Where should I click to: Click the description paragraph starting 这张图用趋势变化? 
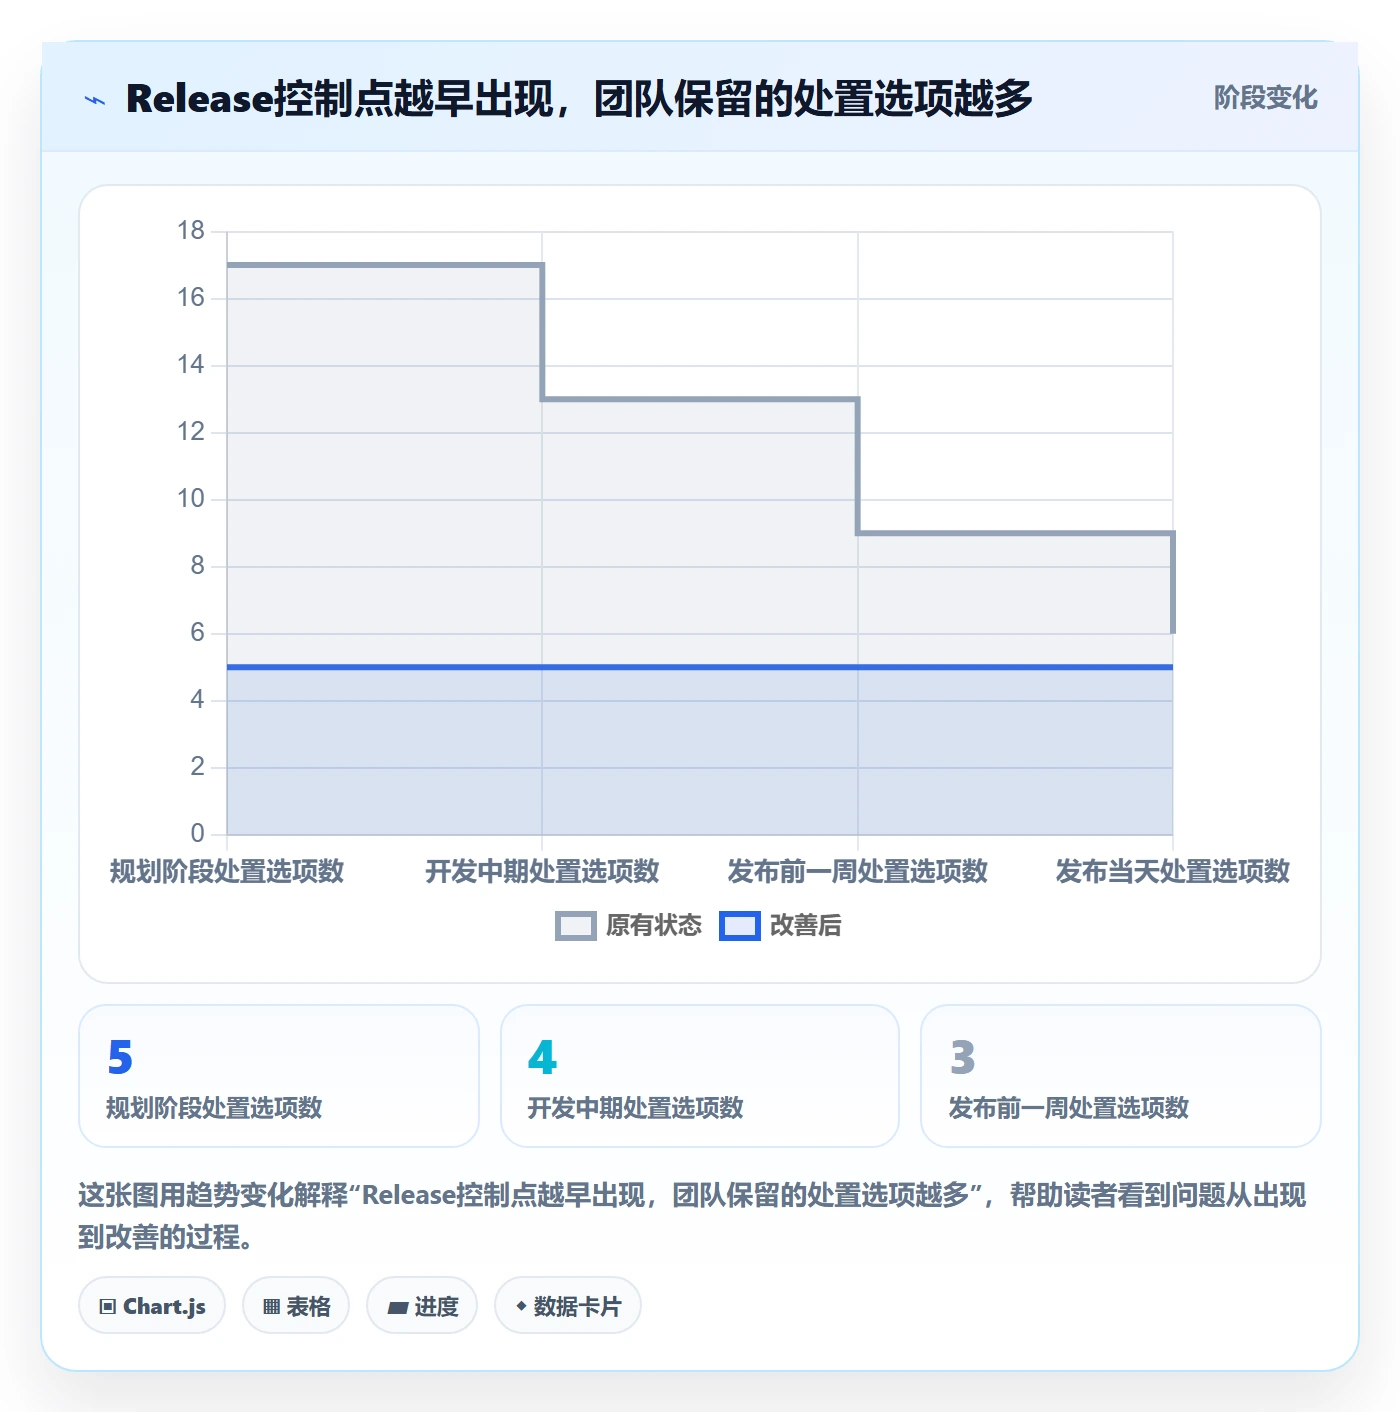[x=692, y=1216]
